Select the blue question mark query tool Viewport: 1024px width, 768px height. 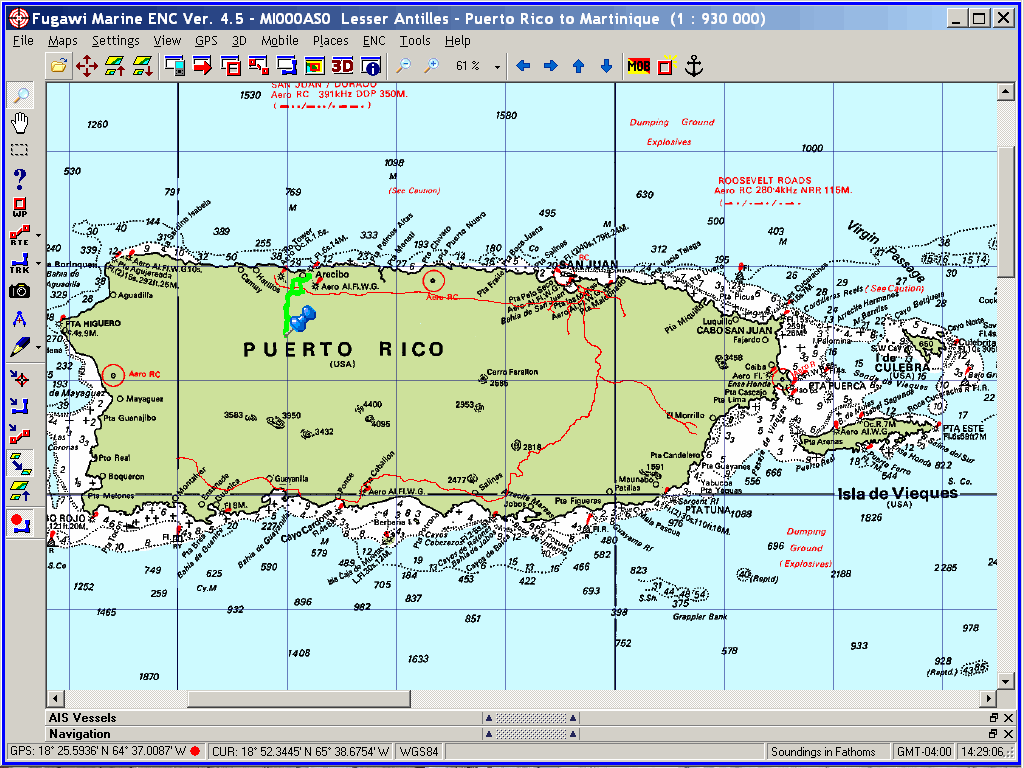20,177
